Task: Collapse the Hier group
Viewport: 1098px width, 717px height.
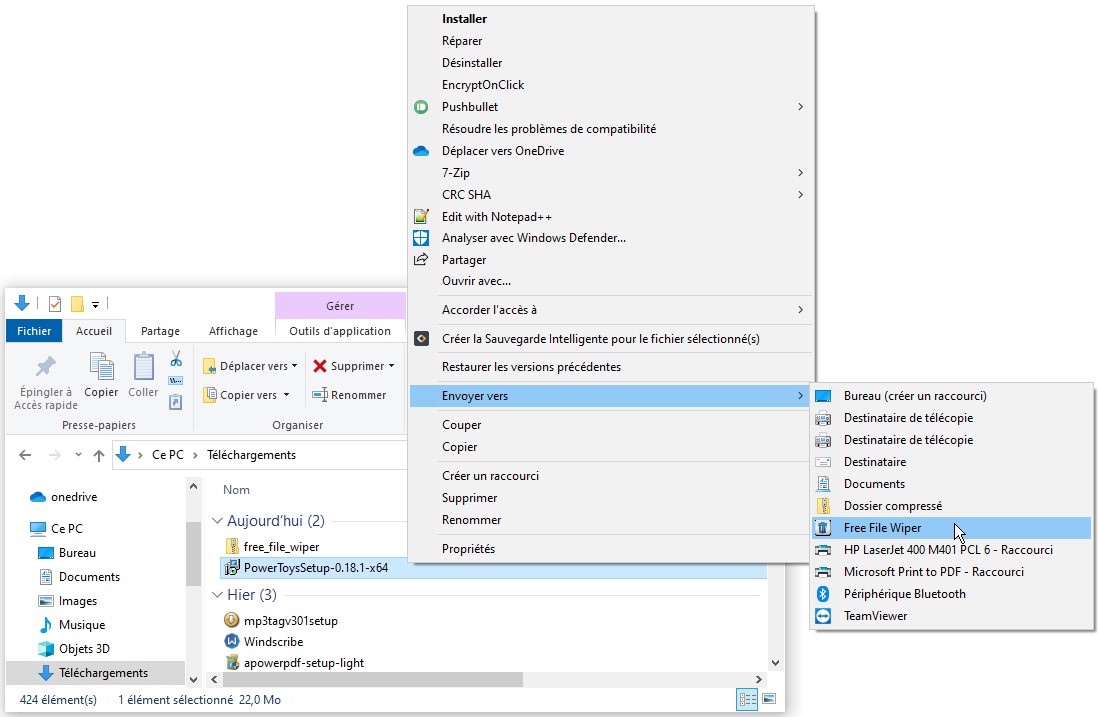Action: point(217,595)
